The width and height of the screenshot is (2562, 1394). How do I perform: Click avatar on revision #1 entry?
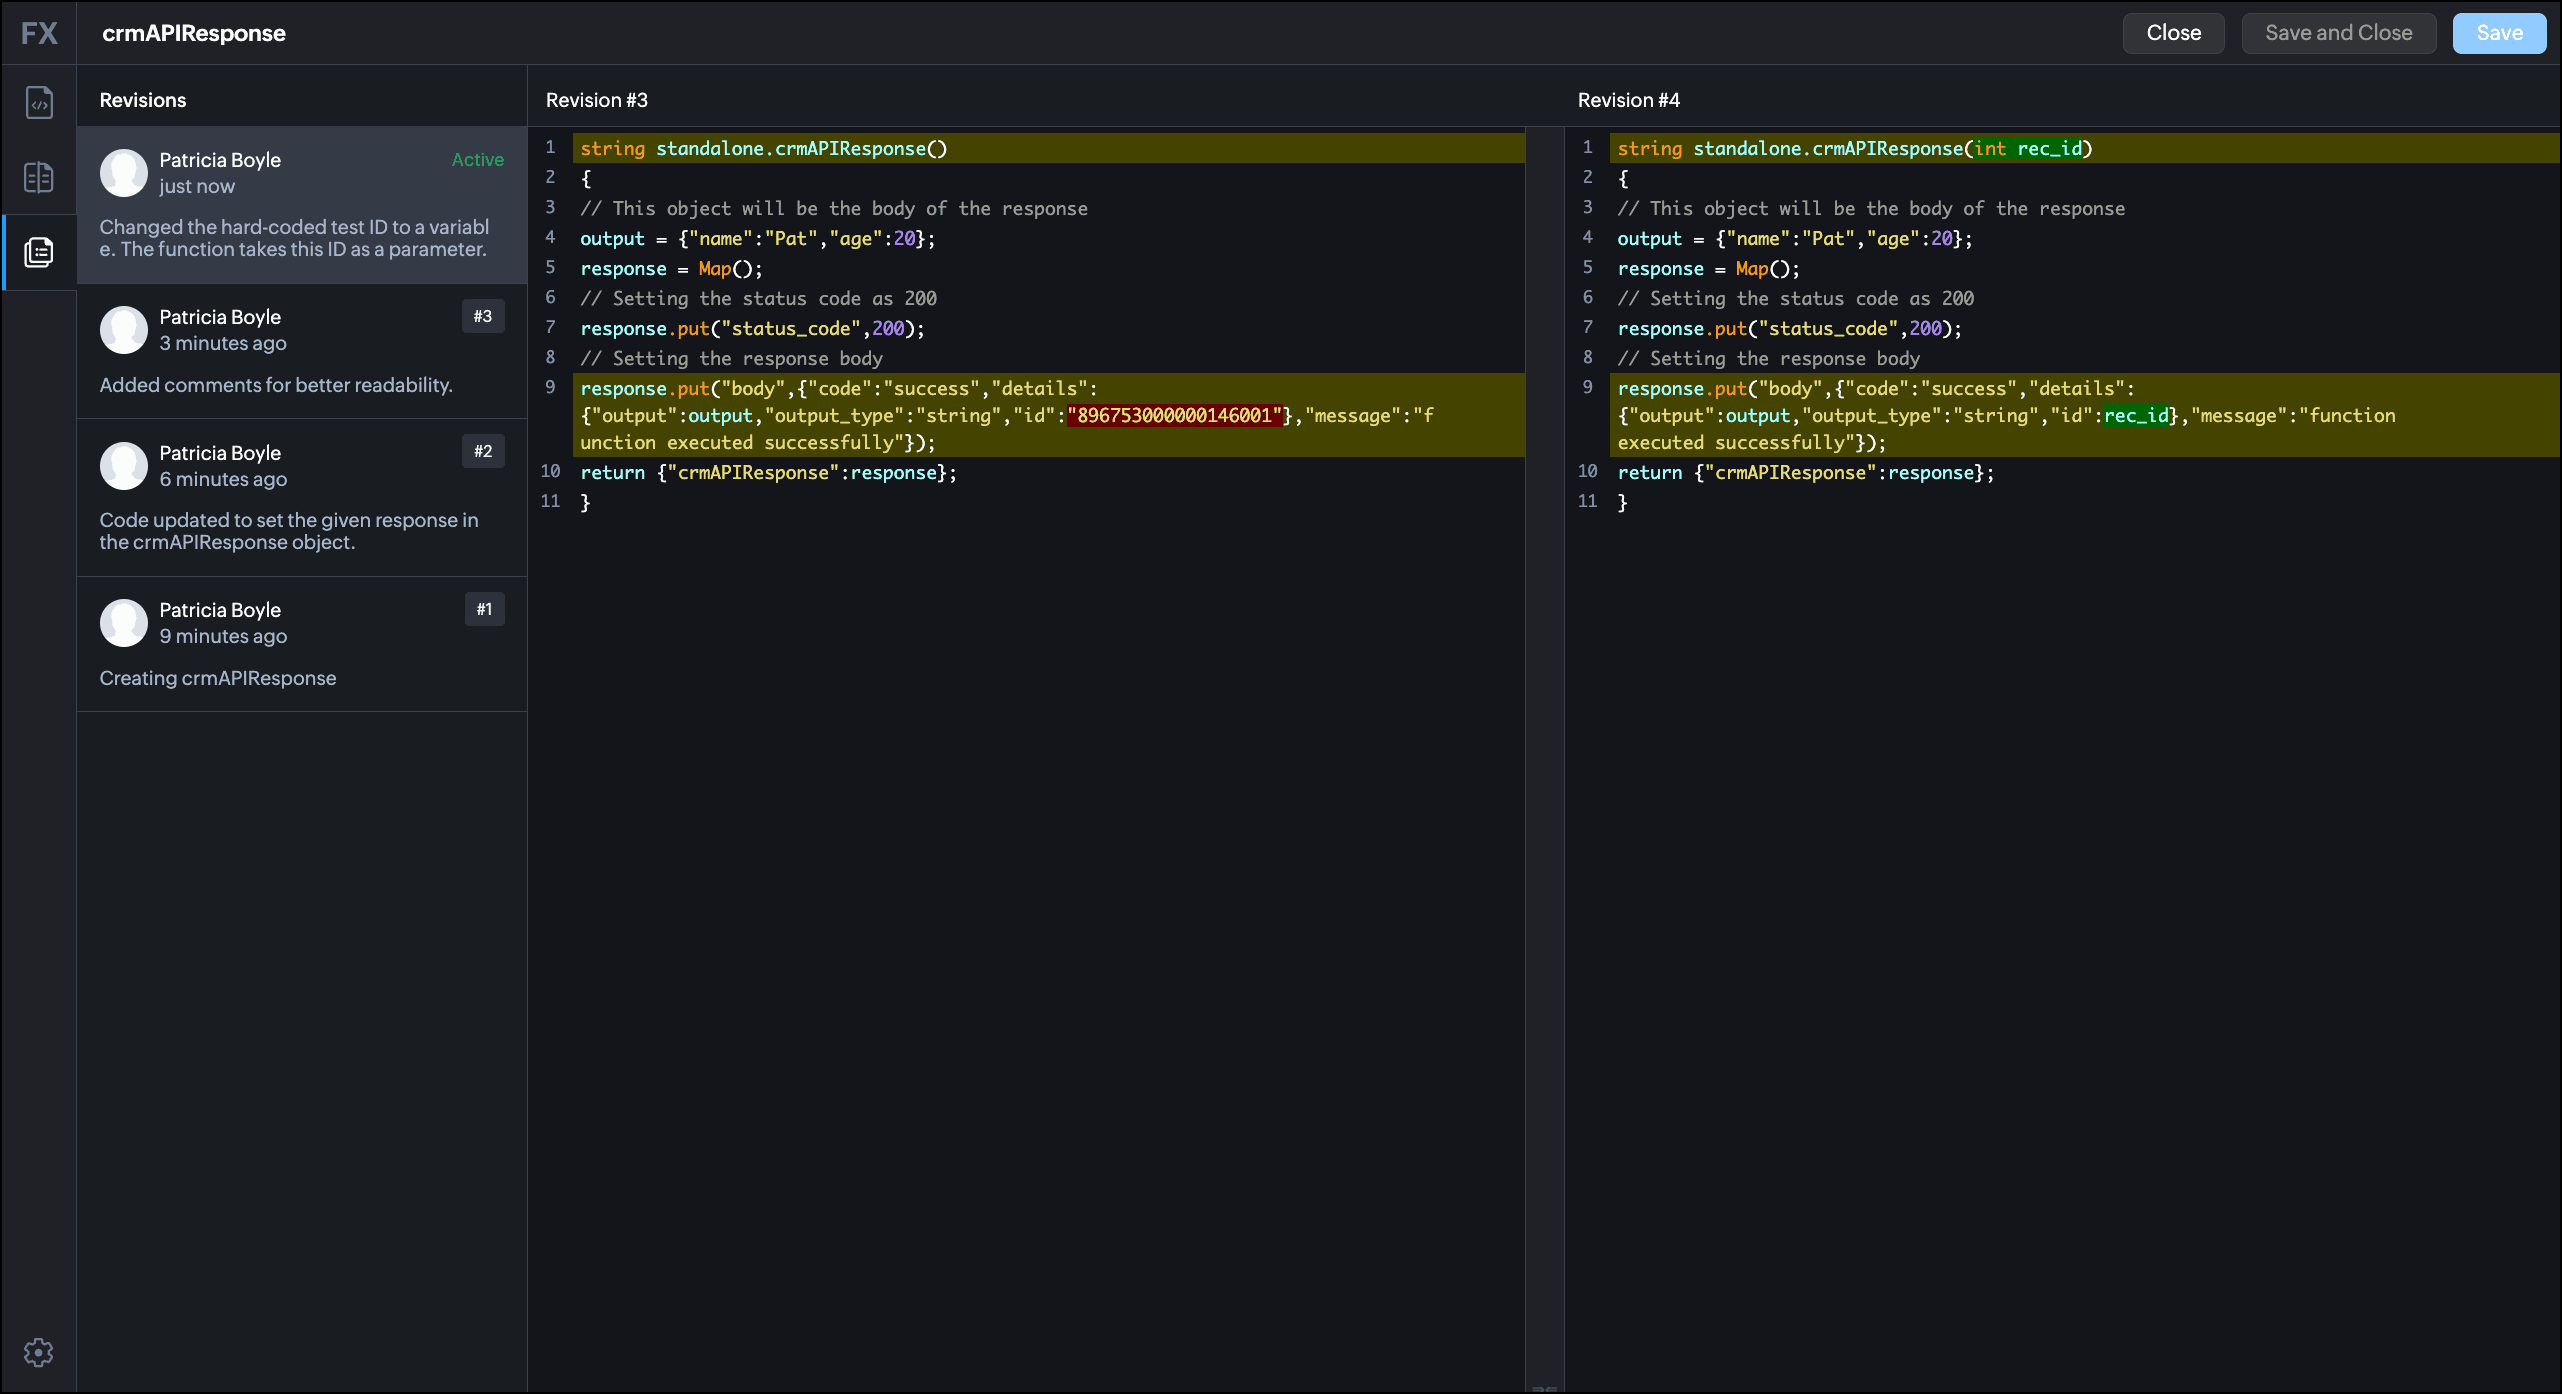124,623
